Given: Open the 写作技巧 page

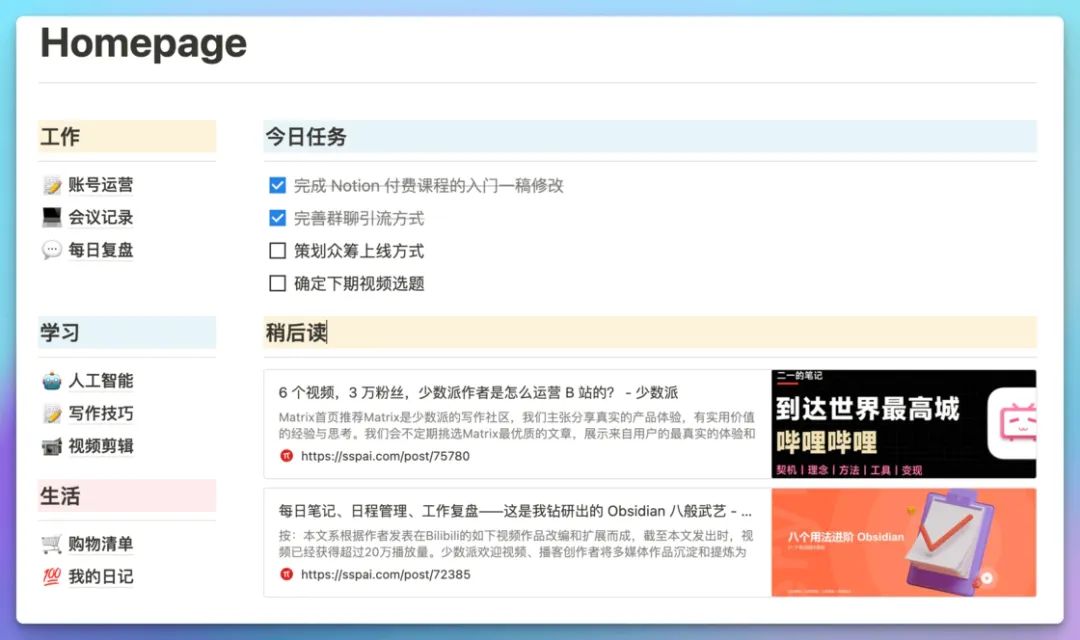Looking at the screenshot, I should pyautogui.click(x=101, y=413).
